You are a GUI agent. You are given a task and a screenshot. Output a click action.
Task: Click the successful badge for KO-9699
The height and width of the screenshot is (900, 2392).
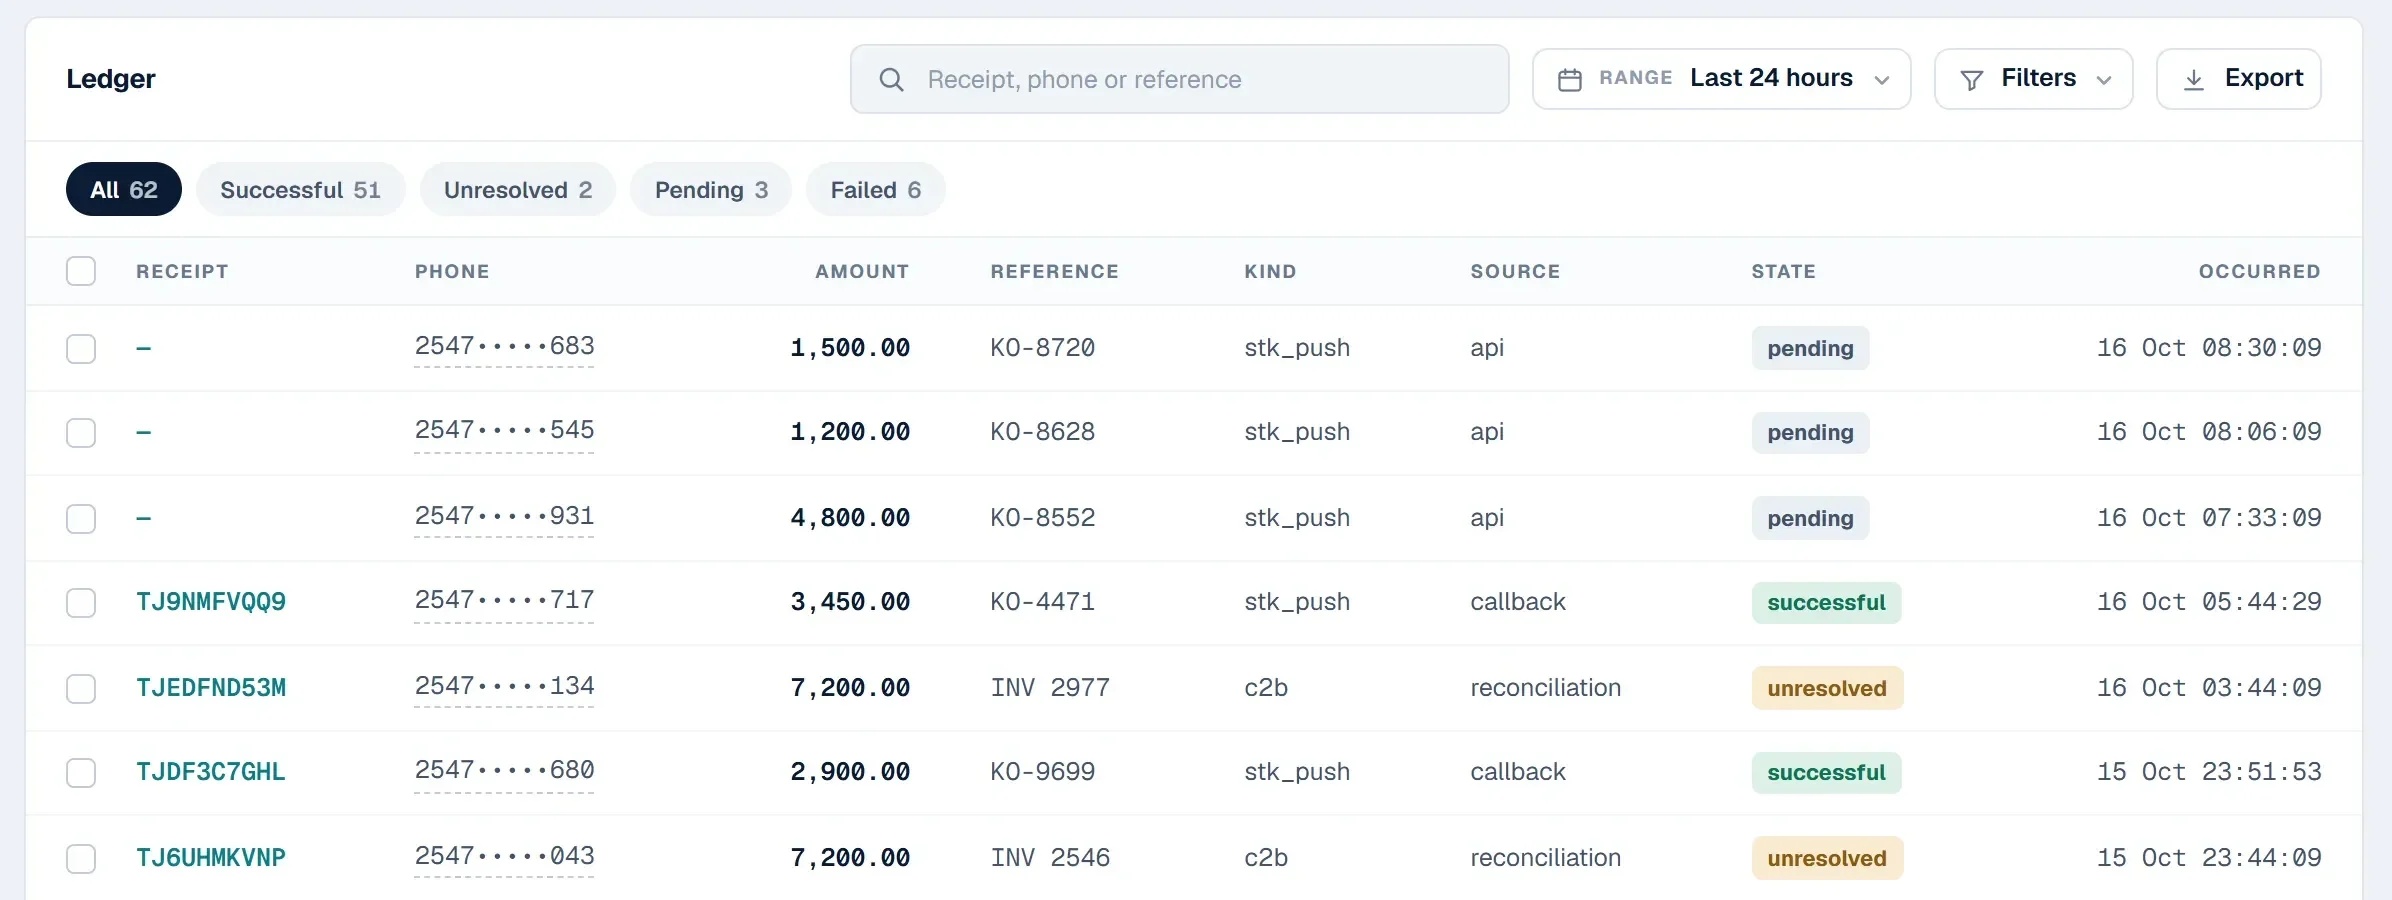[x=1826, y=772]
